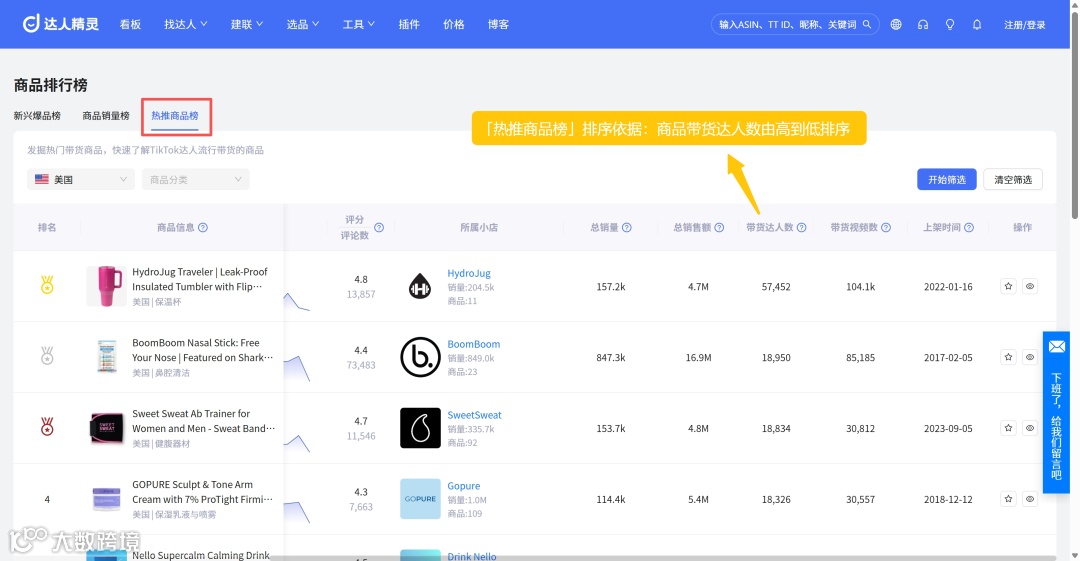Click Sweet Sweat Ab Trainer thumbnail

click(106, 428)
